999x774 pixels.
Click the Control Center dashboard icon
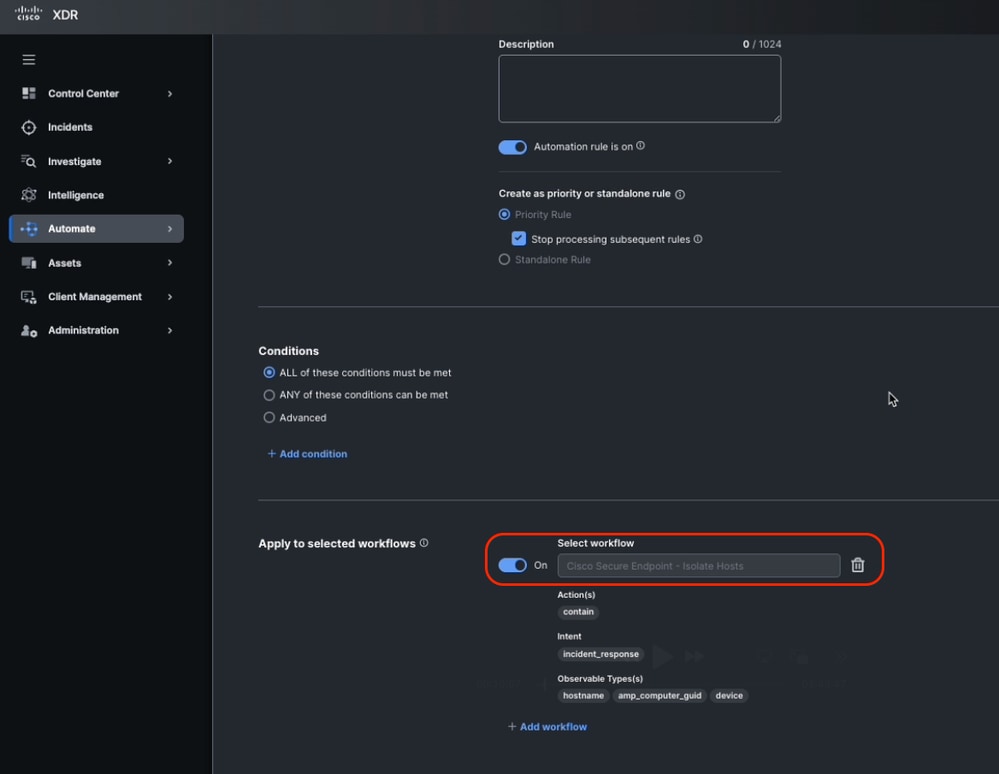pyautogui.click(x=29, y=94)
